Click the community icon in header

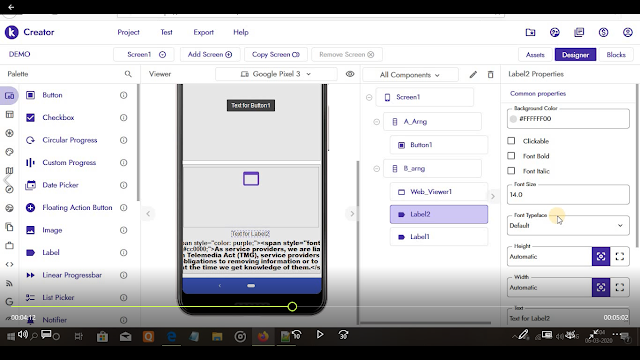click(555, 32)
